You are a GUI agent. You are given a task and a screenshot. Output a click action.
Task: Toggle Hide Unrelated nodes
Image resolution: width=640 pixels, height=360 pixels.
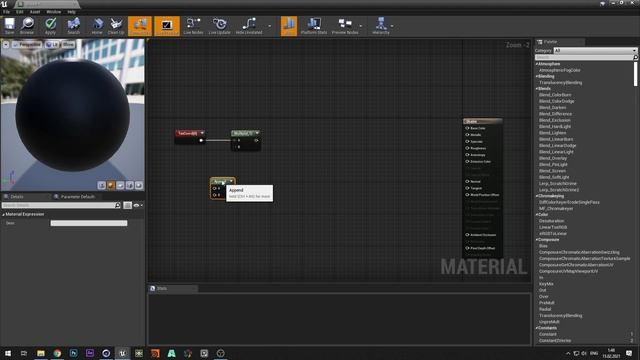coord(249,26)
